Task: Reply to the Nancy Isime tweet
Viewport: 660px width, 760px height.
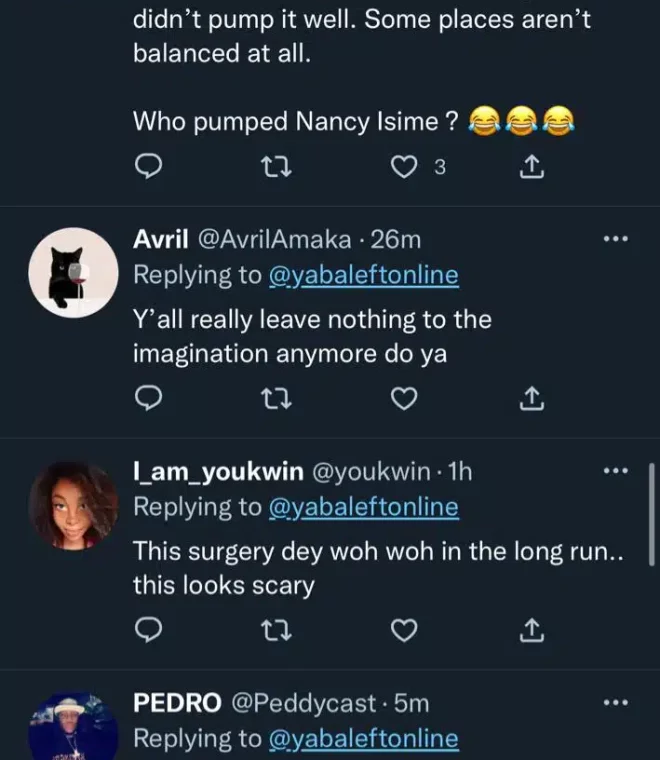Action: click(x=148, y=169)
